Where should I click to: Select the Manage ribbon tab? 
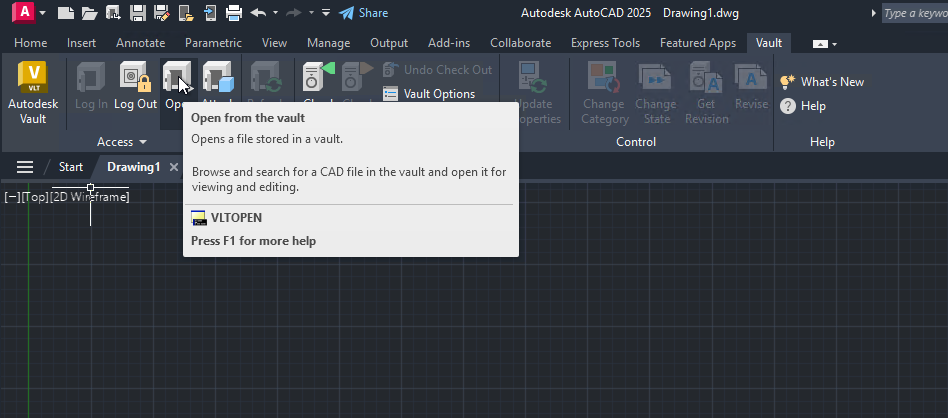(328, 43)
